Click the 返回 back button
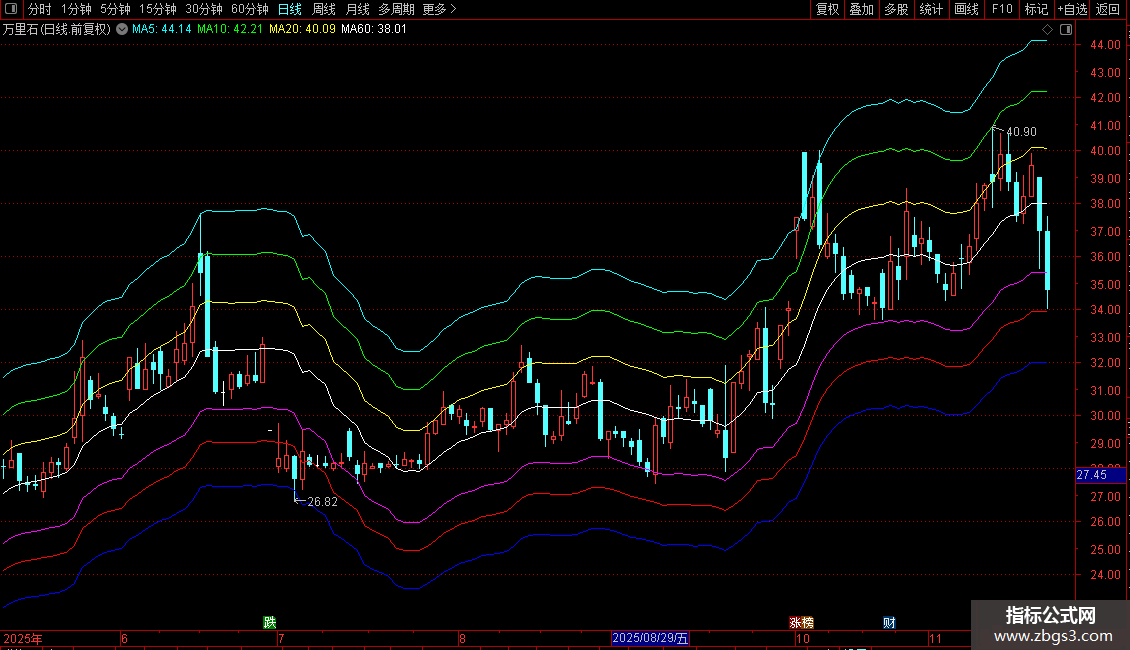The image size is (1130, 650). point(1108,9)
